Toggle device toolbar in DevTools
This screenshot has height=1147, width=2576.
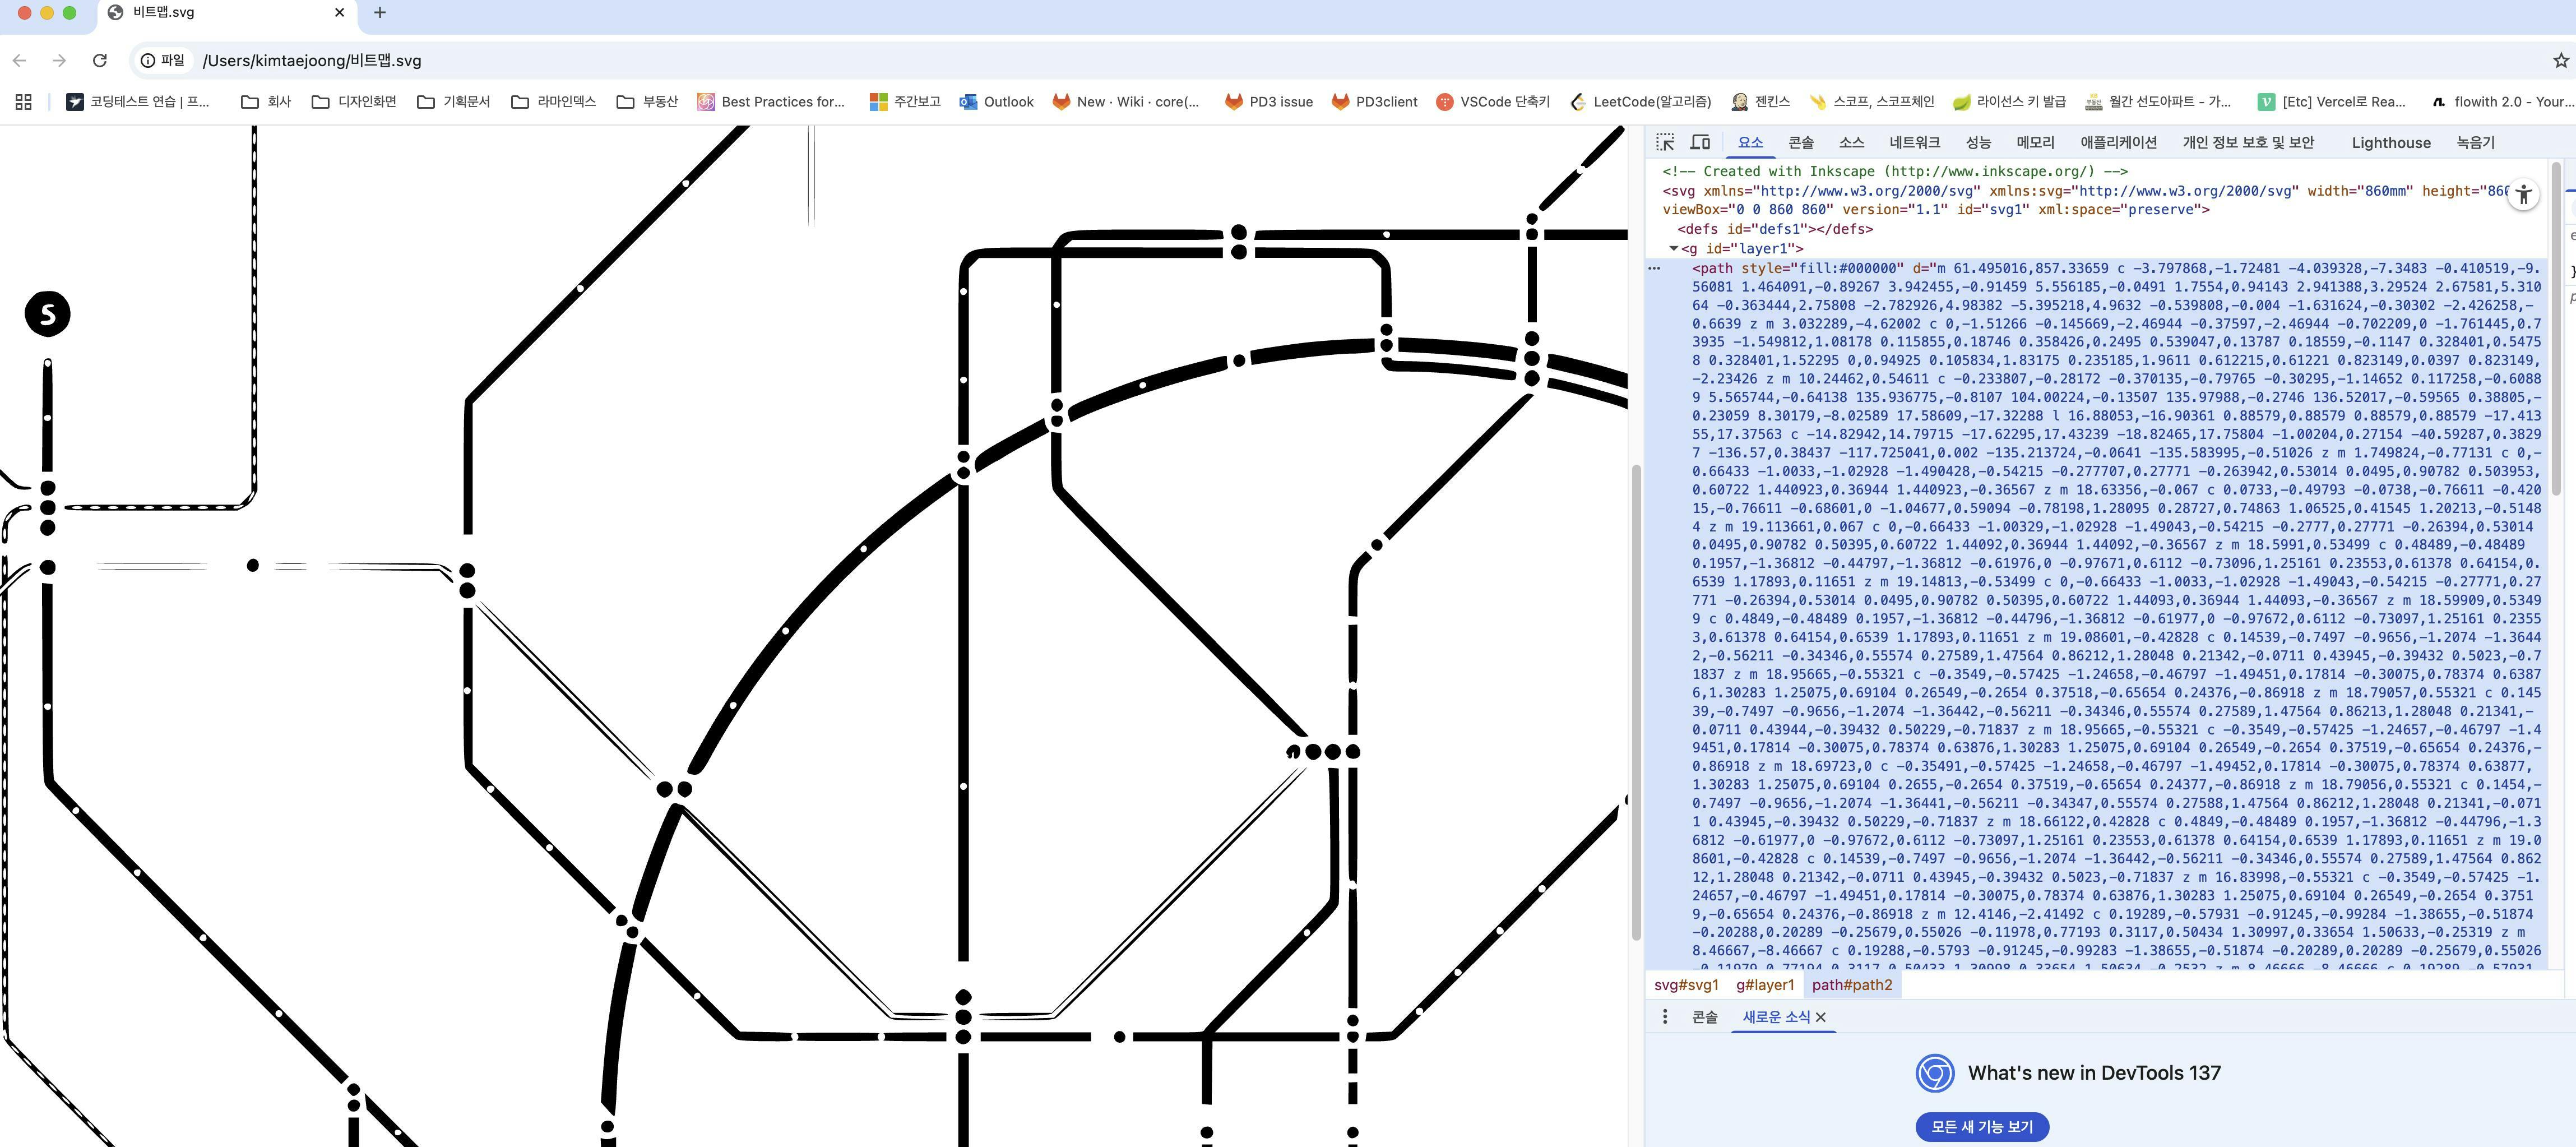click(x=1700, y=142)
